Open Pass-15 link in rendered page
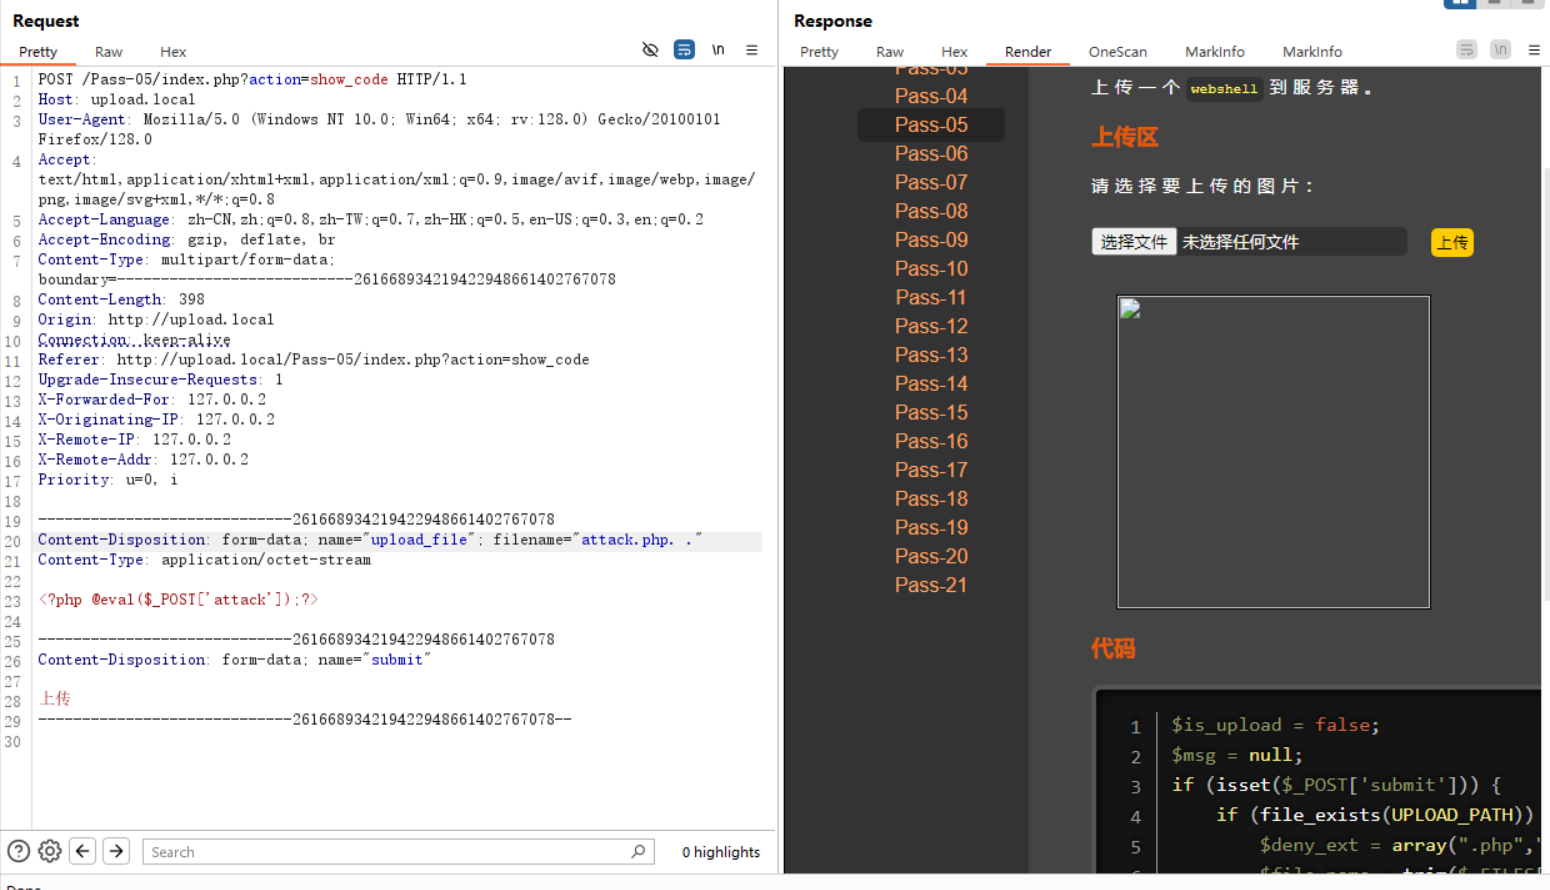 (931, 413)
